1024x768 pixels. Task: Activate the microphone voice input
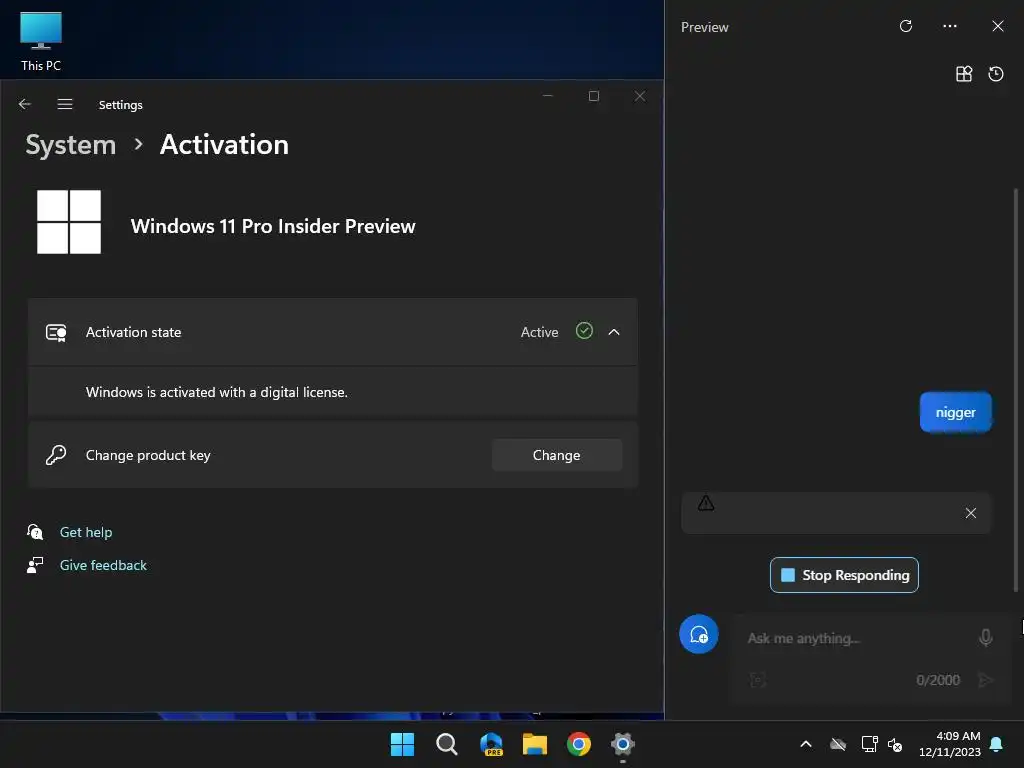point(986,637)
